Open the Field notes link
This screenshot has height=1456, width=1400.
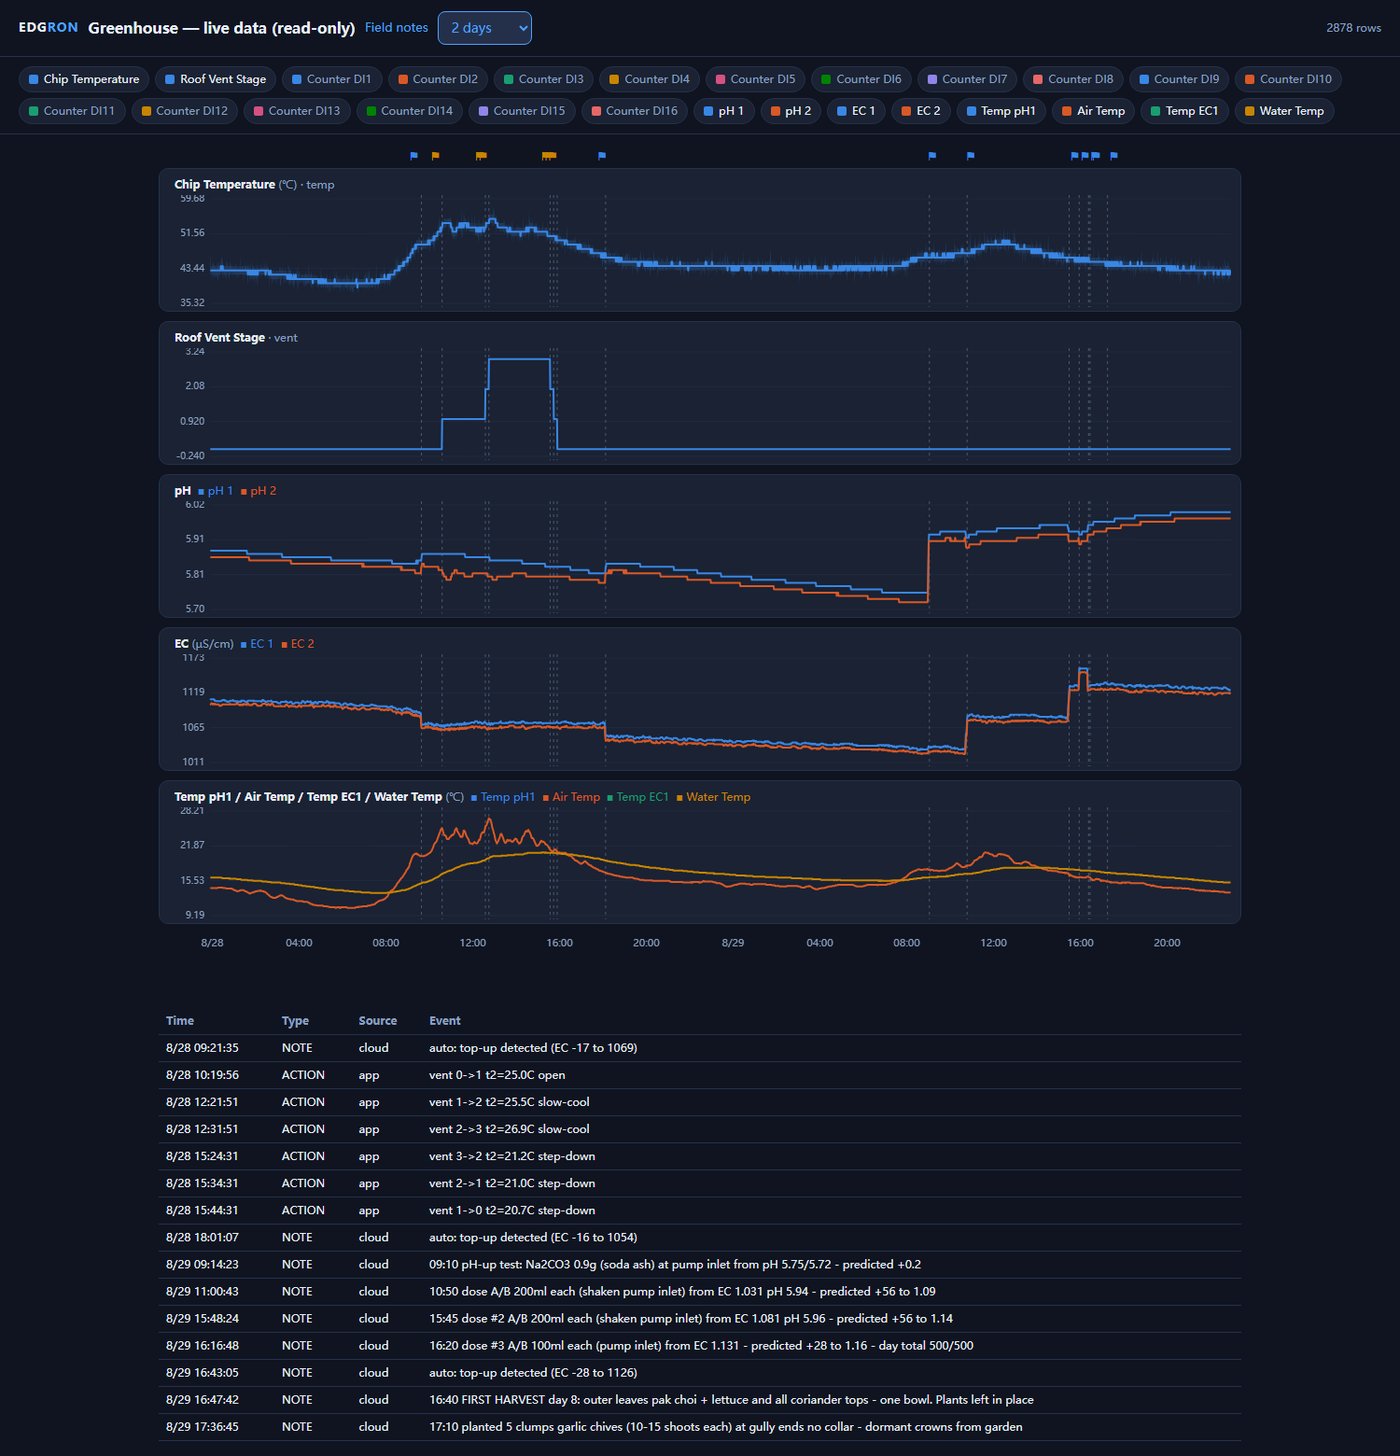tap(396, 28)
